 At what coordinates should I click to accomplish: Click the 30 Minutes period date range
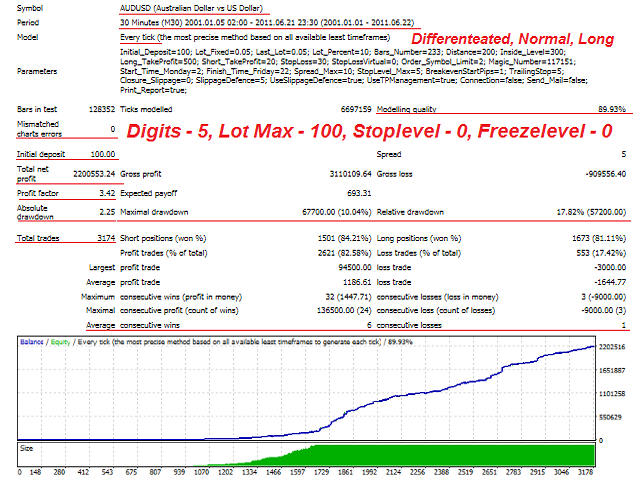267,22
